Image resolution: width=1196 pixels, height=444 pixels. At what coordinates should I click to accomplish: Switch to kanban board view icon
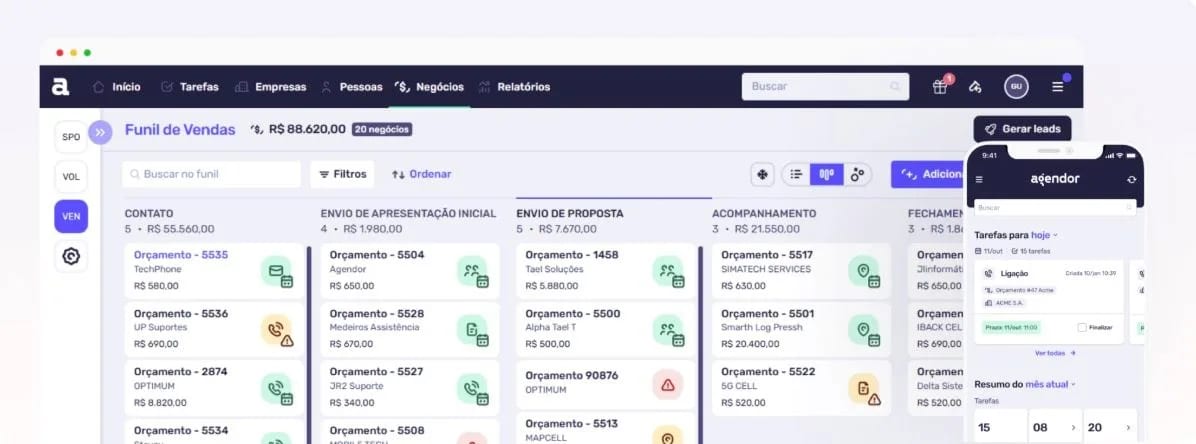827,175
